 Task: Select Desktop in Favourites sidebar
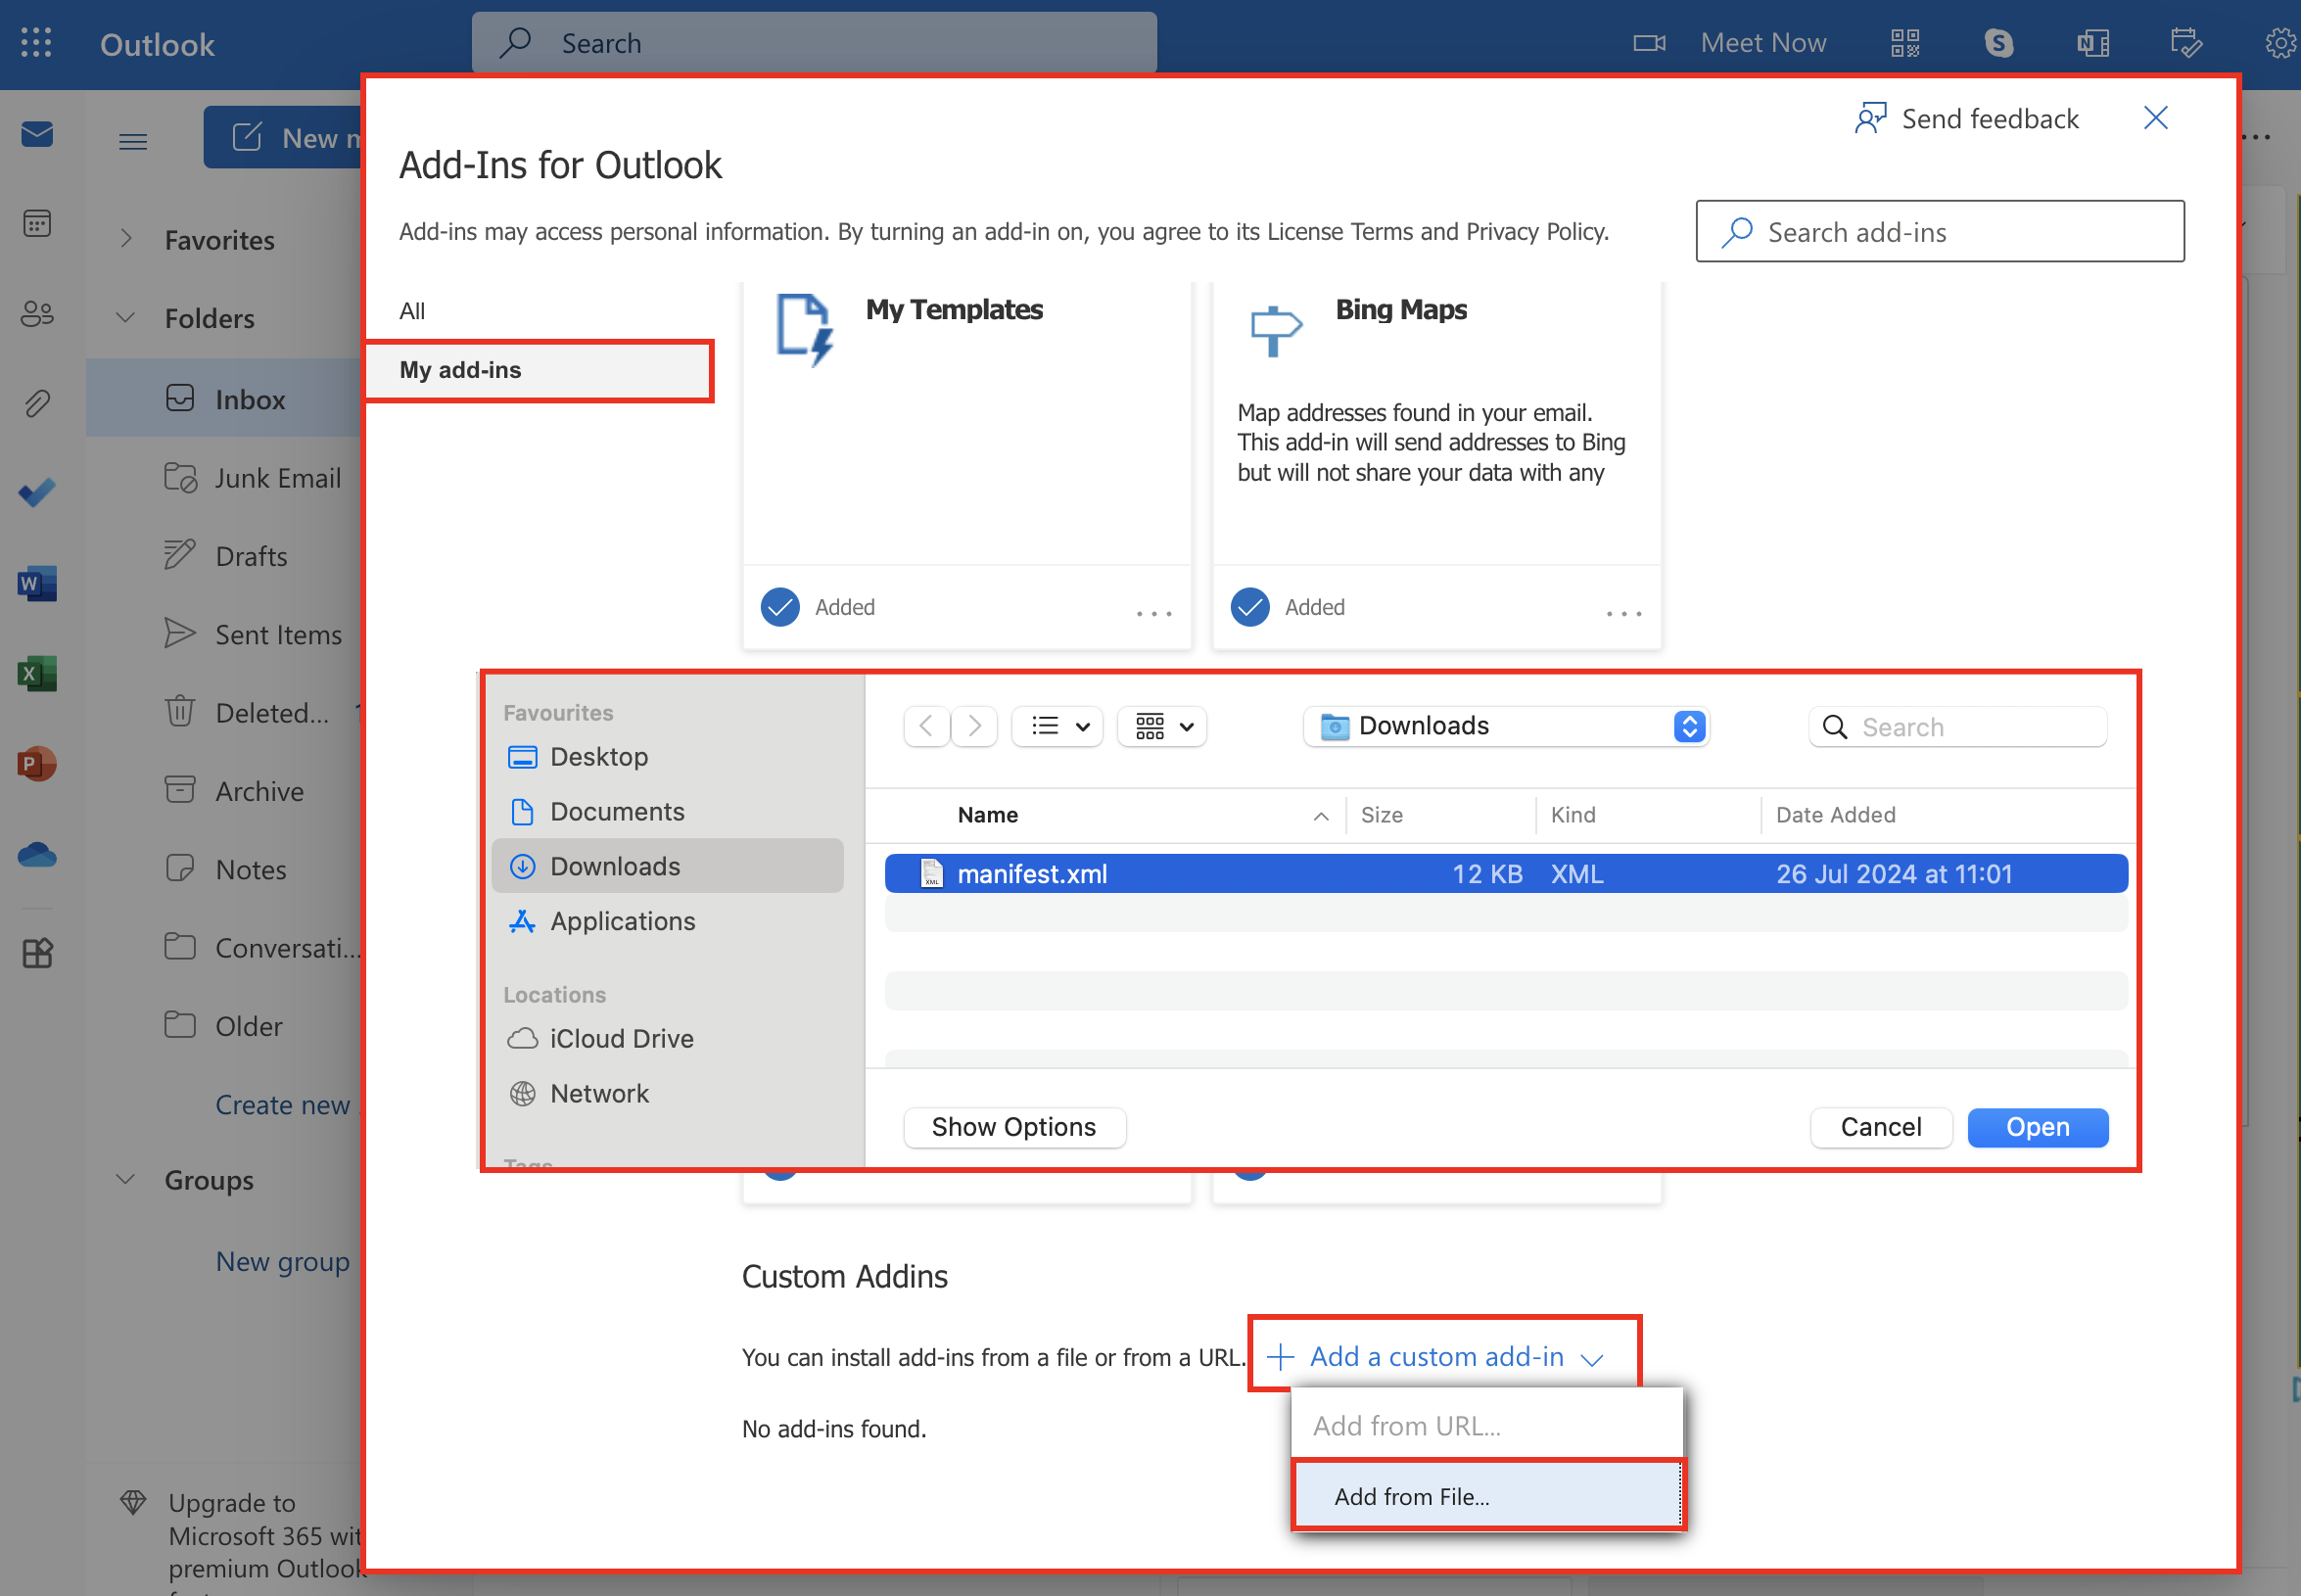(668, 757)
